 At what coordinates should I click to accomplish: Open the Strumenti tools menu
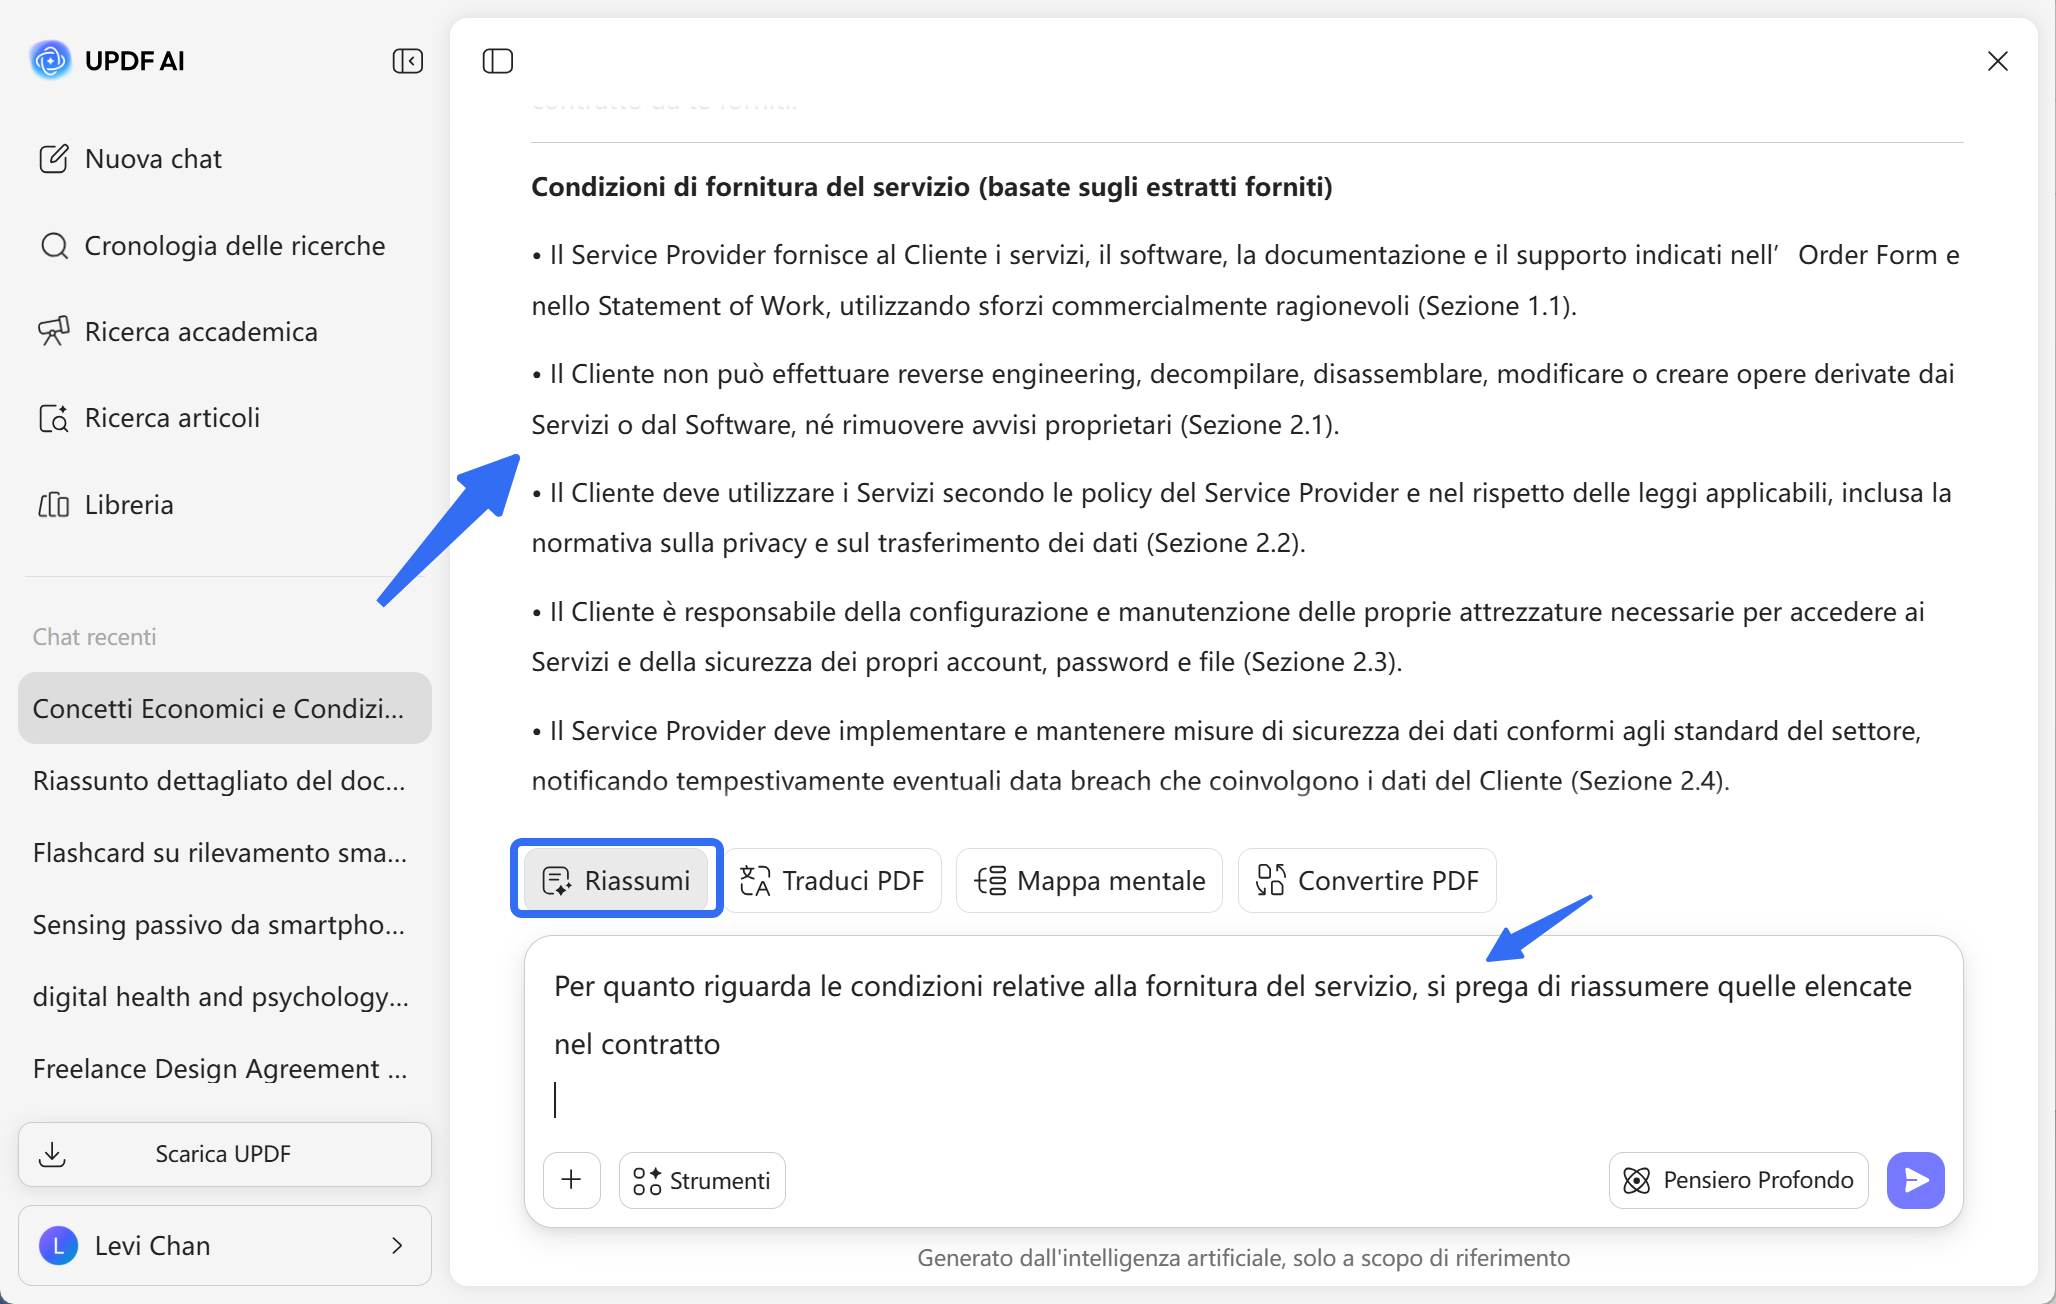[x=702, y=1180]
